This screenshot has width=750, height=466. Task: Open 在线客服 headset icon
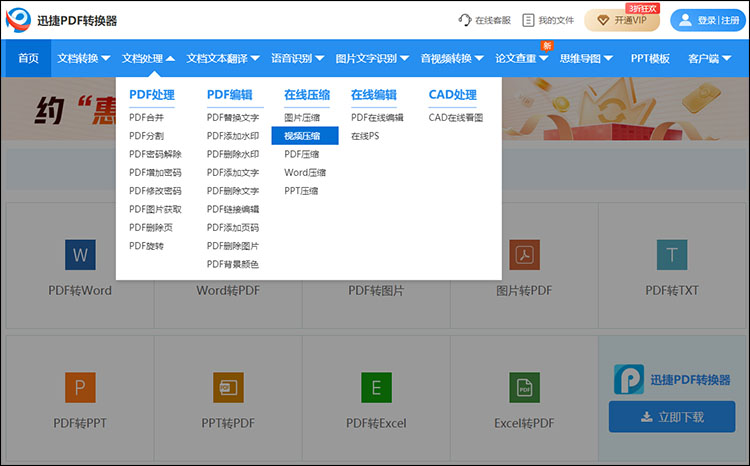tap(465, 20)
